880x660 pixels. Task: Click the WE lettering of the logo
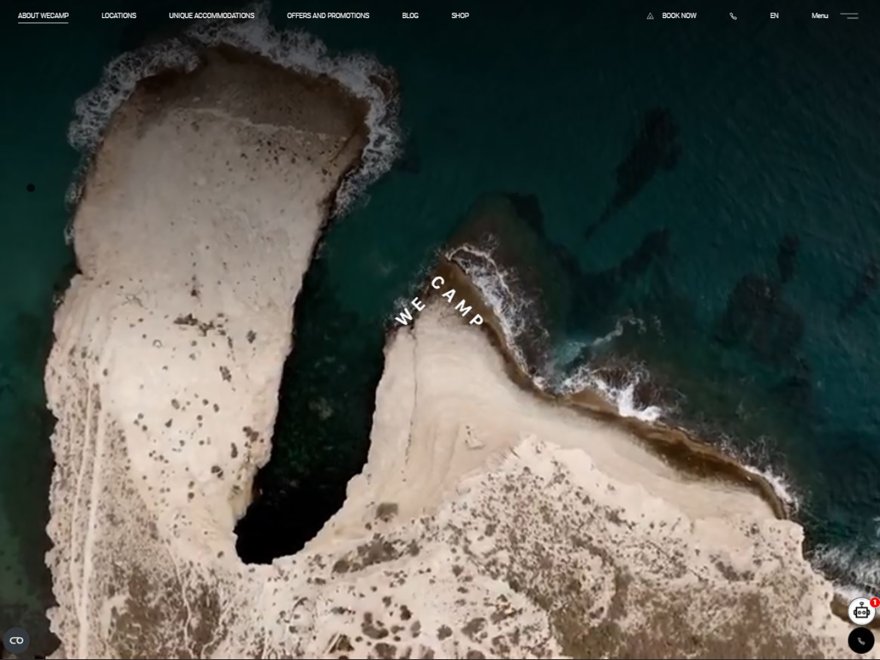click(x=411, y=312)
